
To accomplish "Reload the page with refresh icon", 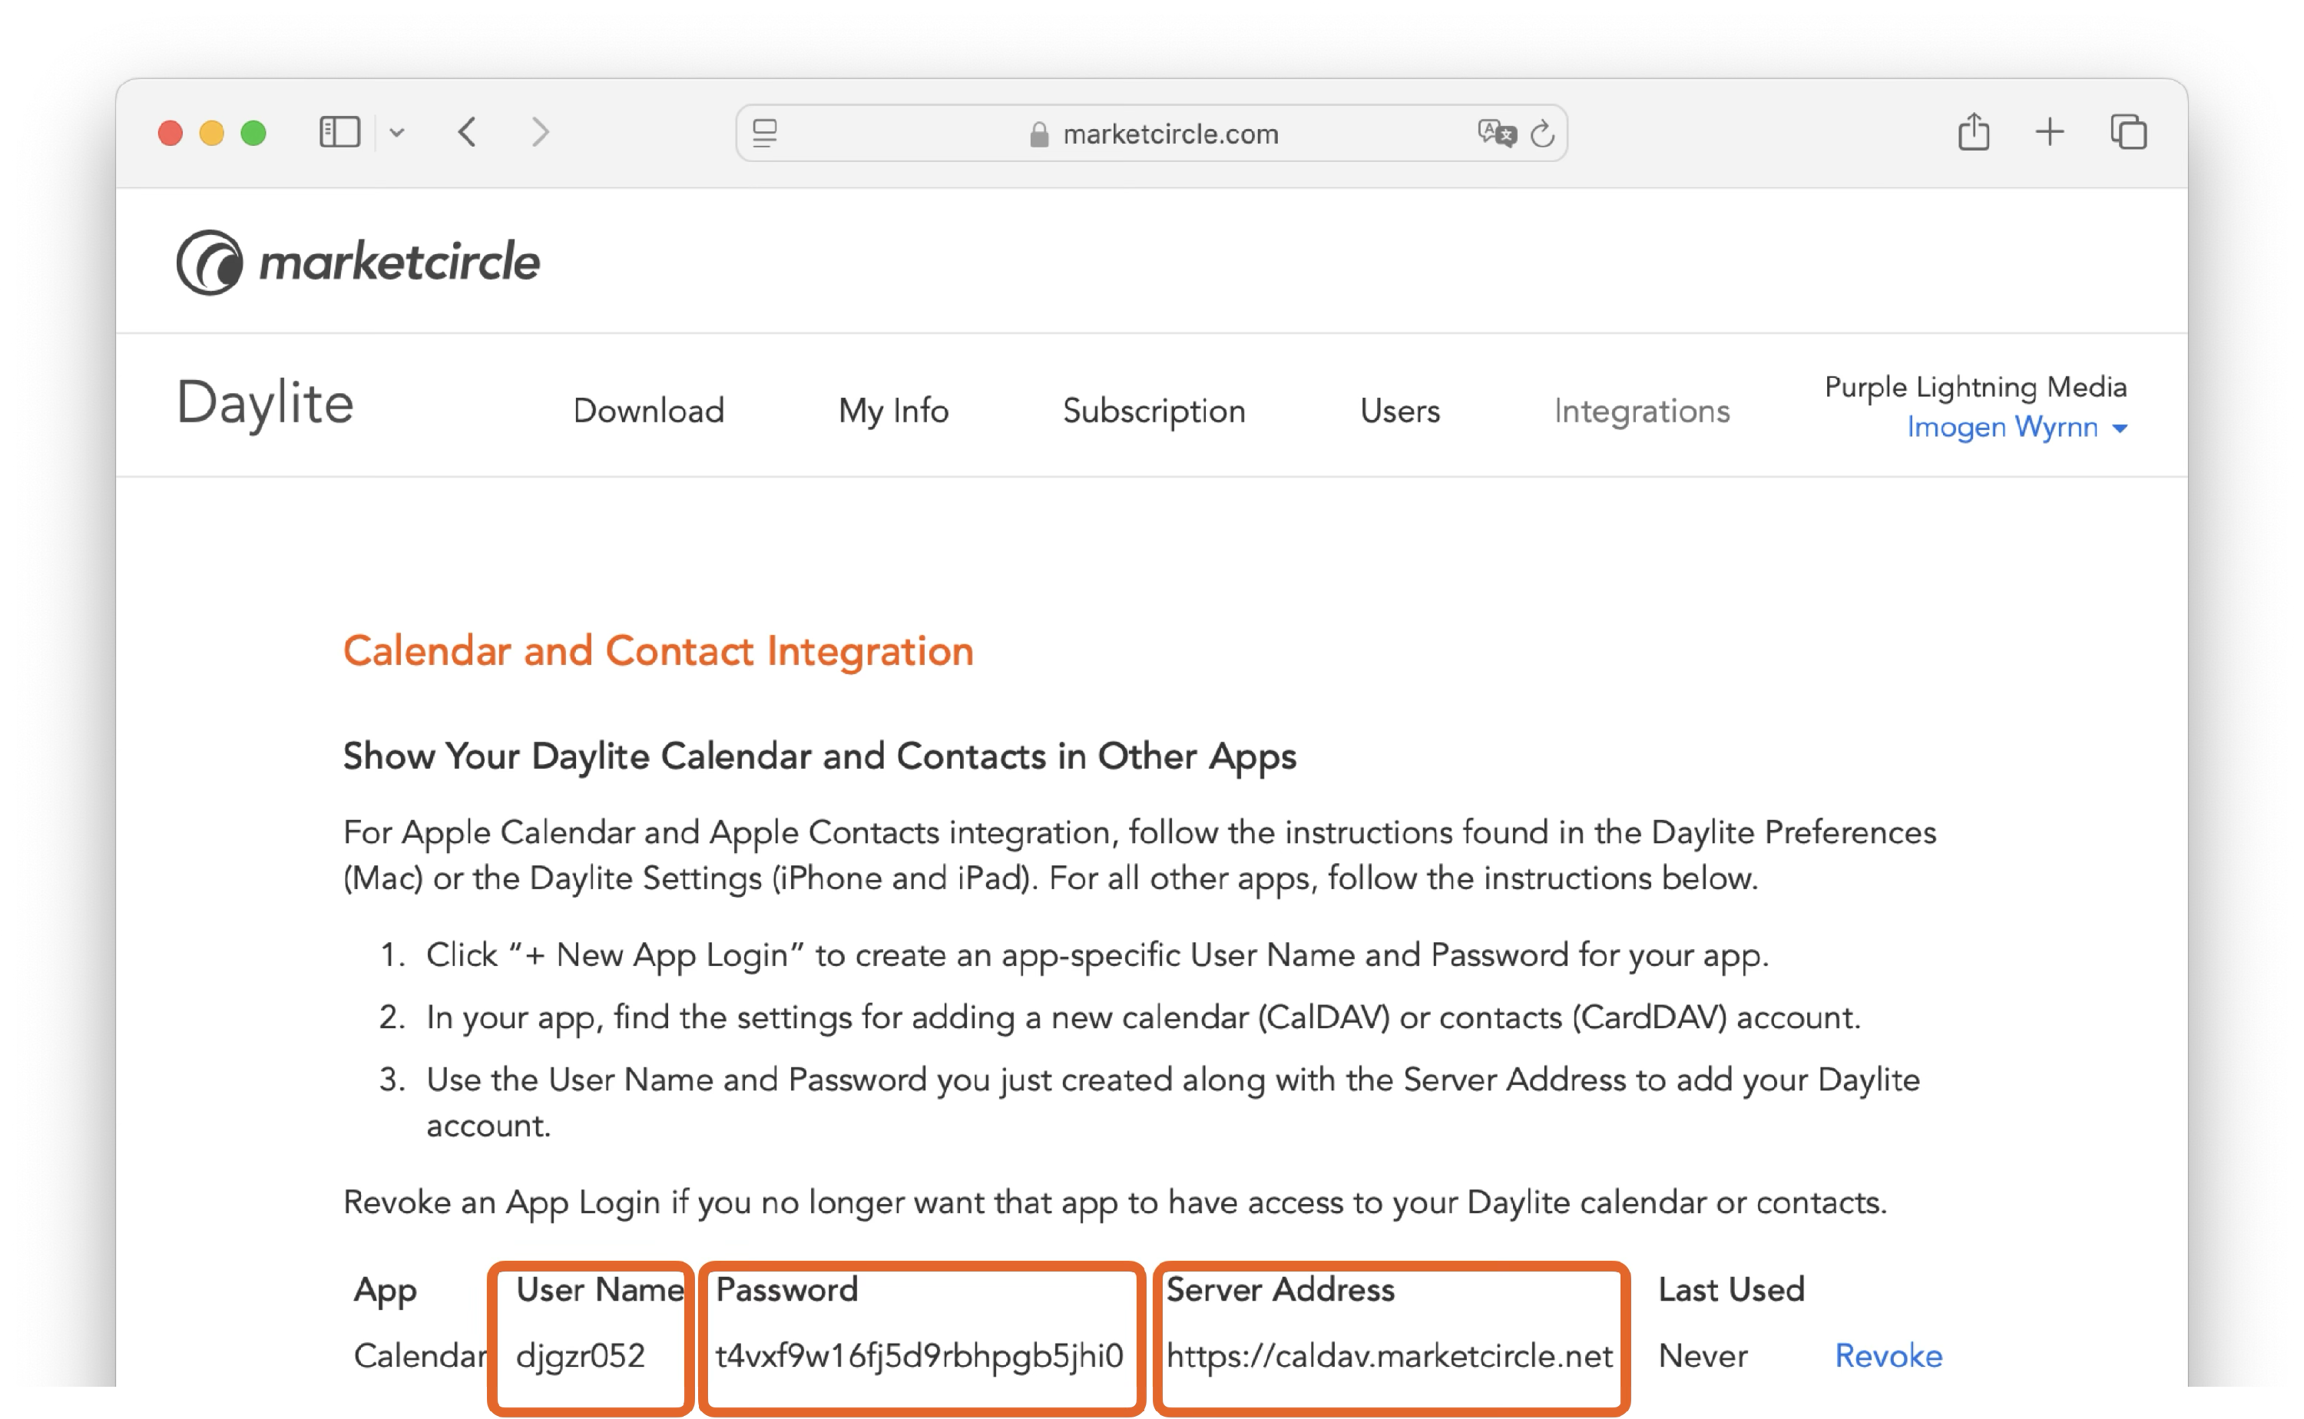I will 1543,133.
